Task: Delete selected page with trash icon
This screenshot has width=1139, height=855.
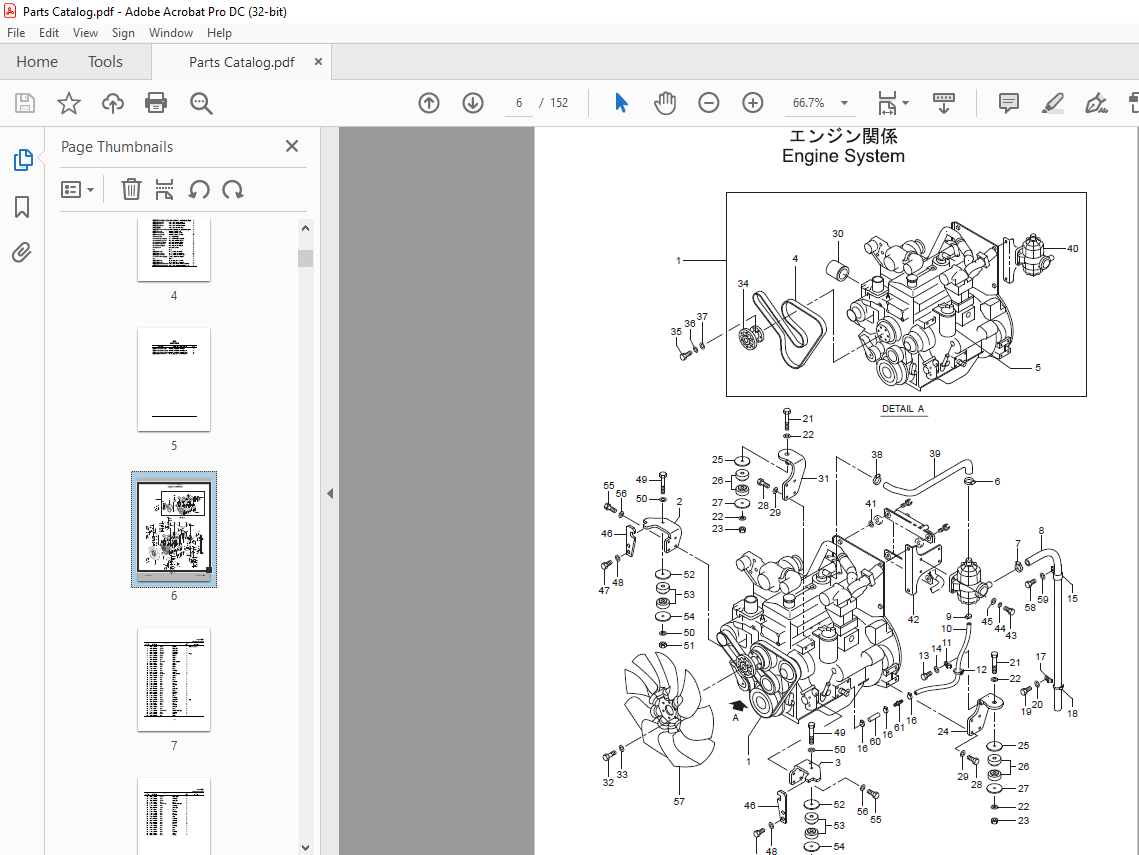Action: click(x=131, y=190)
